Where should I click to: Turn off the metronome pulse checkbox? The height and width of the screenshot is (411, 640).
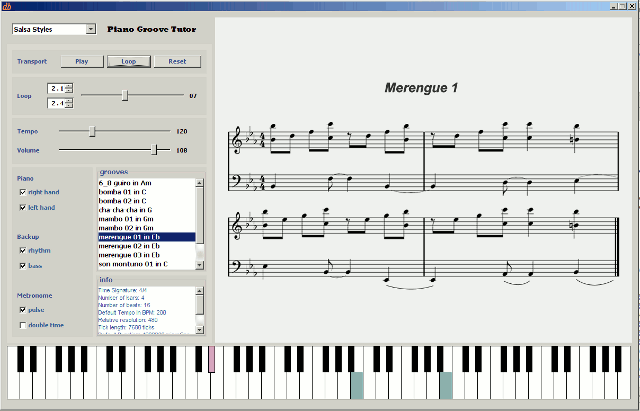pyautogui.click(x=23, y=310)
